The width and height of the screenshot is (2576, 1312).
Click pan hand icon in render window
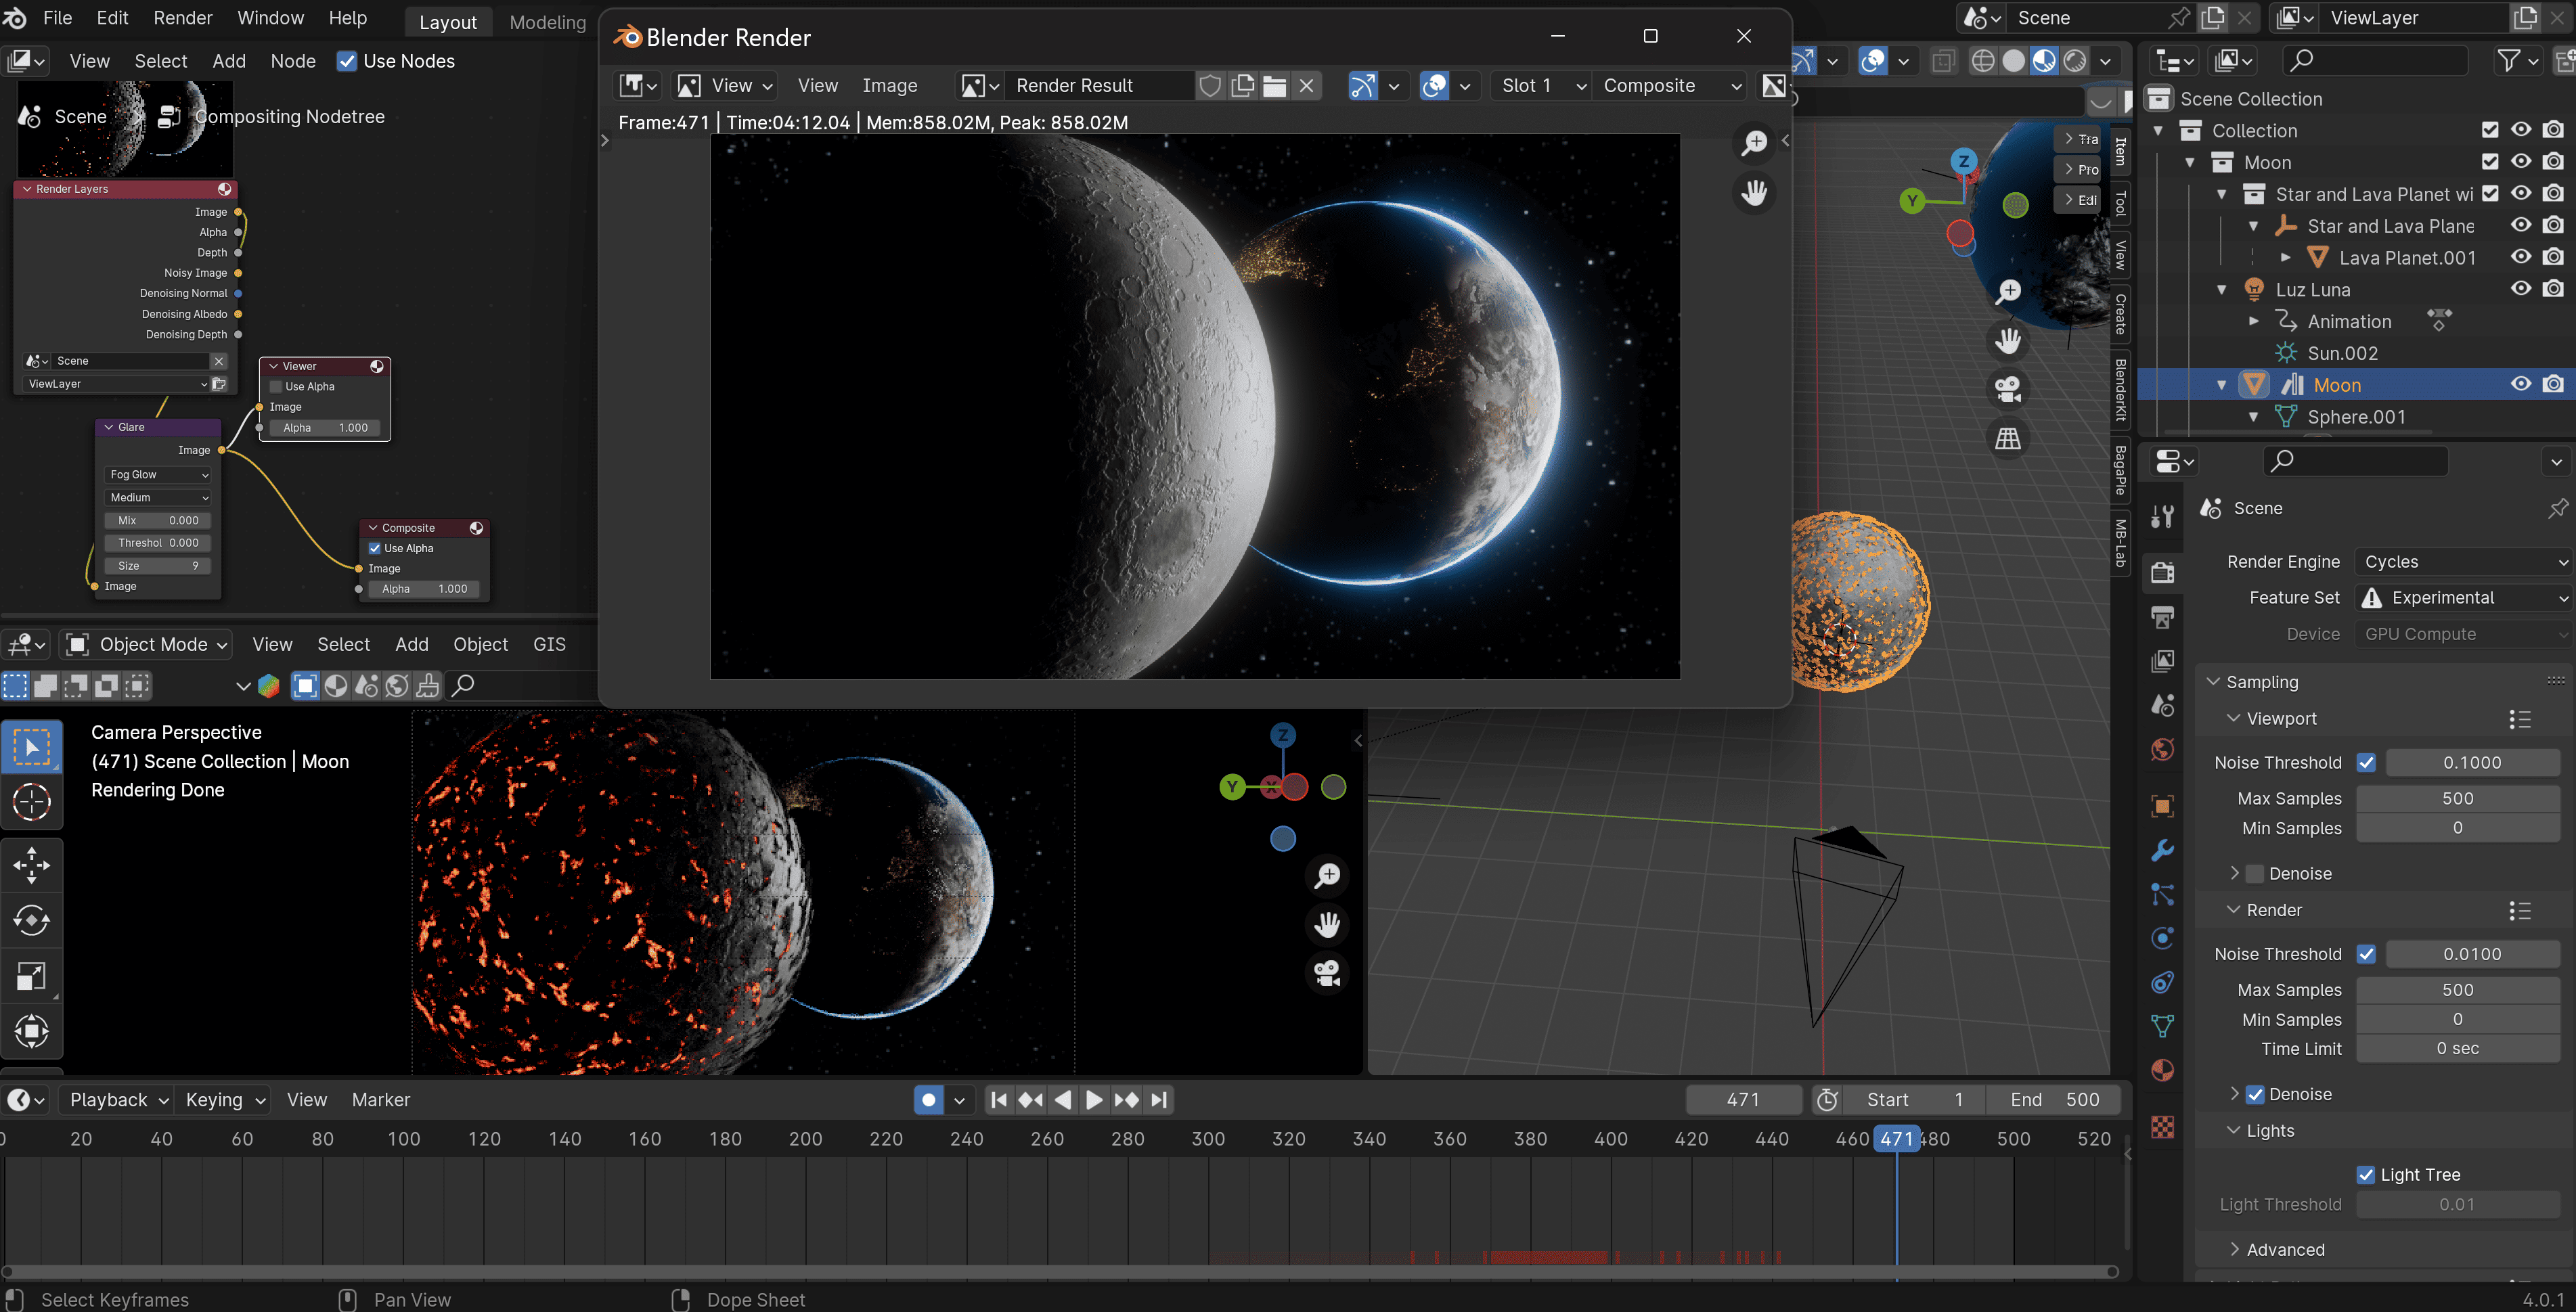(1754, 192)
